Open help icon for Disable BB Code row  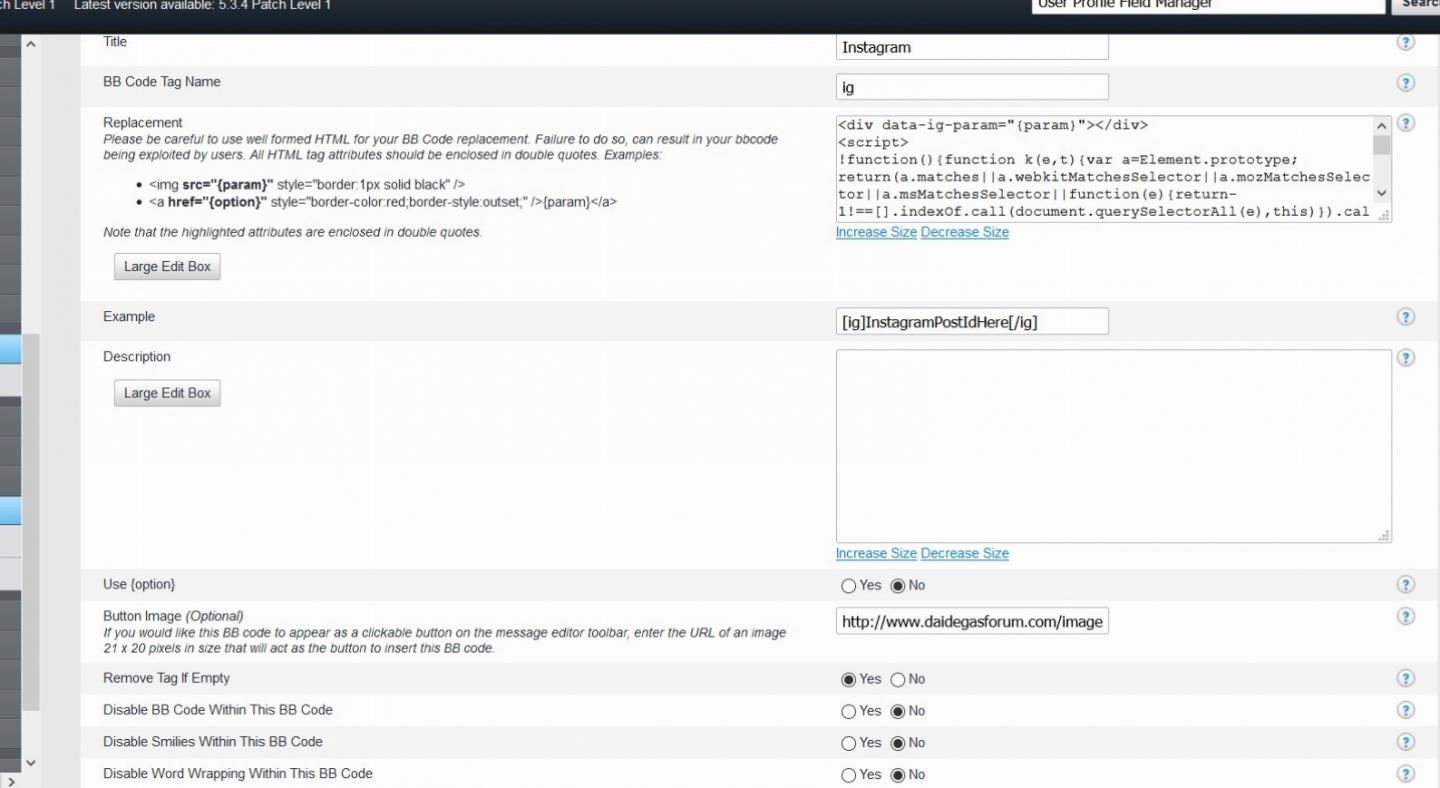[1405, 711]
